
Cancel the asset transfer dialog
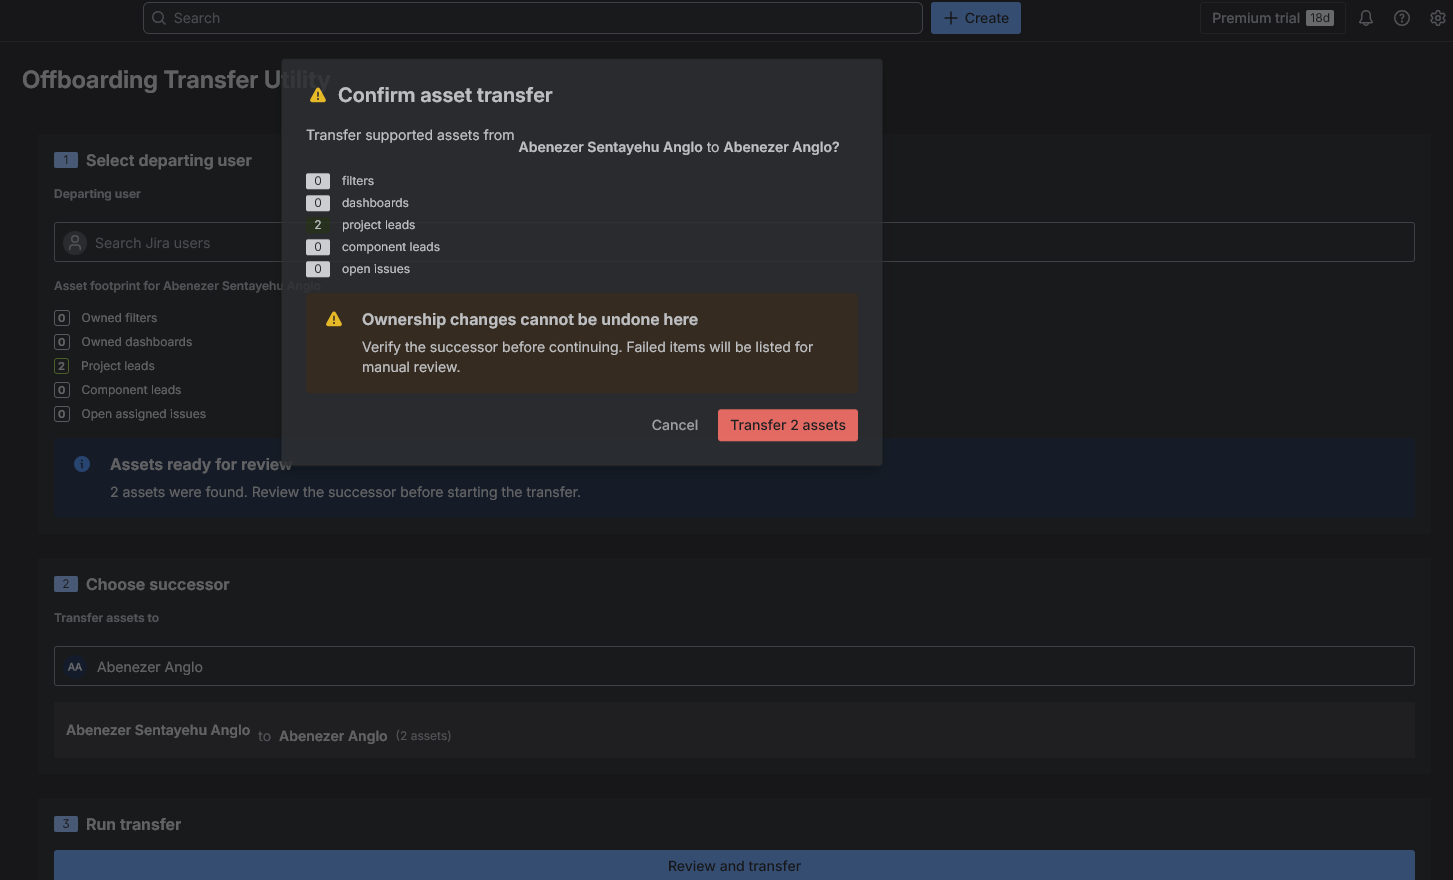pyautogui.click(x=675, y=425)
